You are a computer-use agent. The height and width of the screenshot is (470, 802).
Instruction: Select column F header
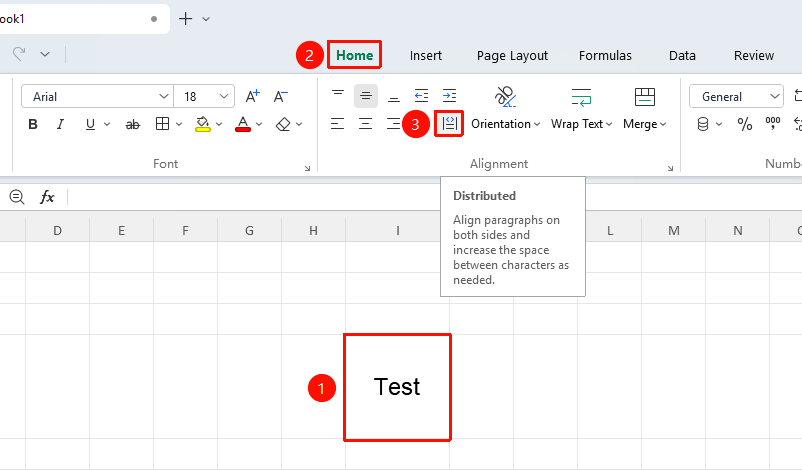coord(185,231)
